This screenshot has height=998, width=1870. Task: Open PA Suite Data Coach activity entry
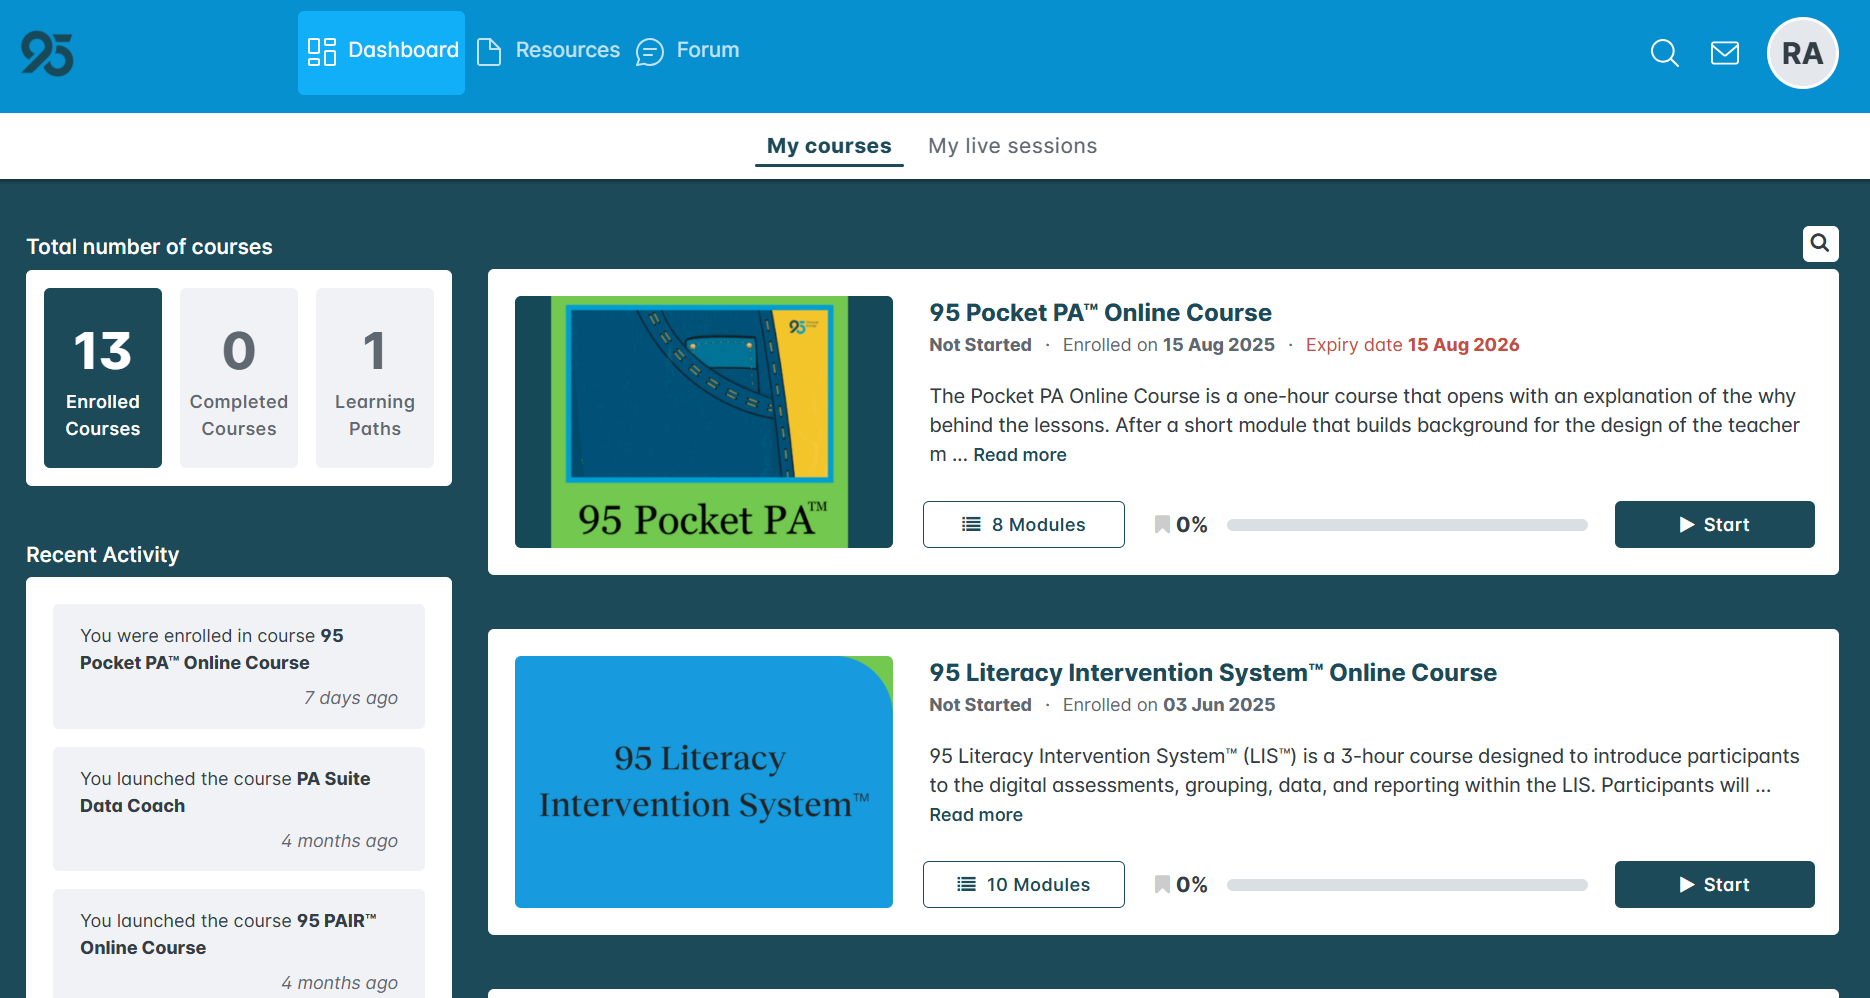(239, 809)
